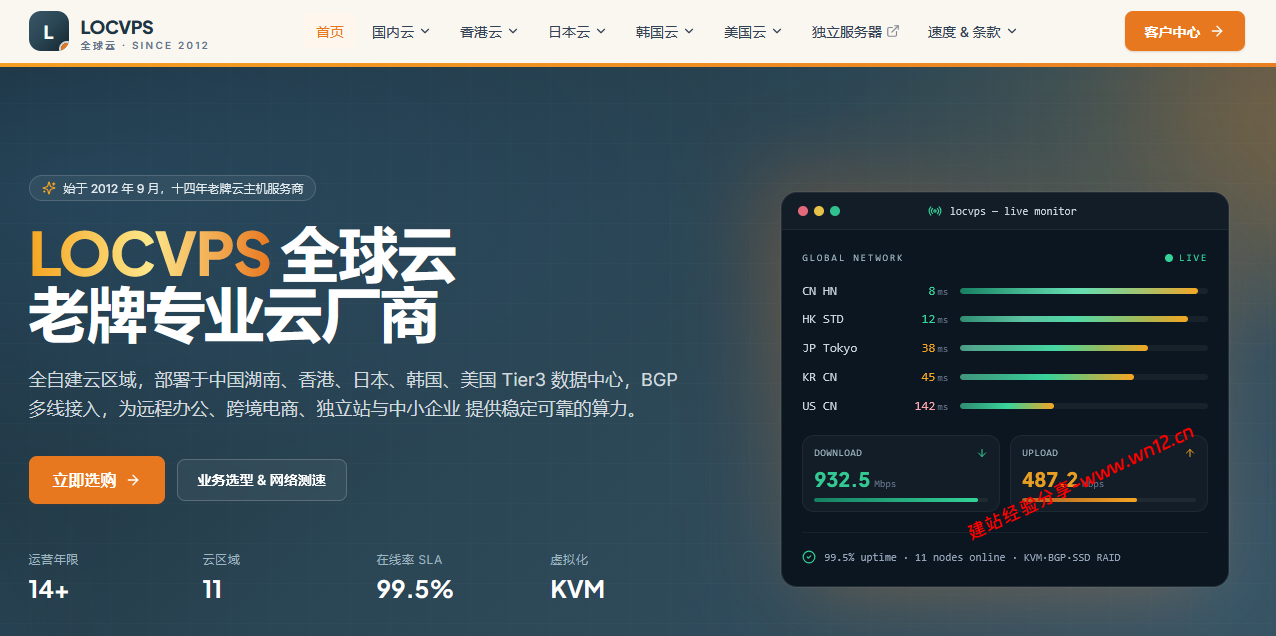Expand the 韩国云 dropdown chevron
The width and height of the screenshot is (1276, 636).
pyautogui.click(x=689, y=32)
